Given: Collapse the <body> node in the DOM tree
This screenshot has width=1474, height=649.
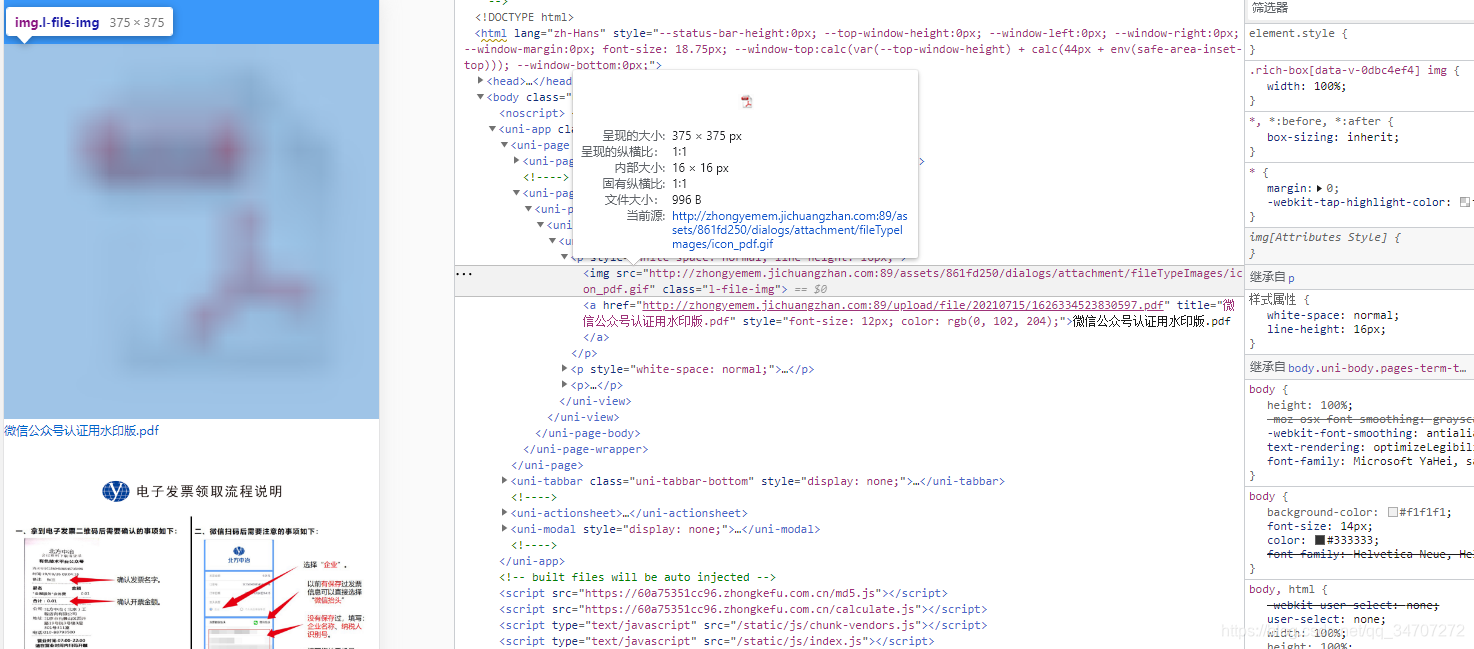Looking at the screenshot, I should 481,97.
